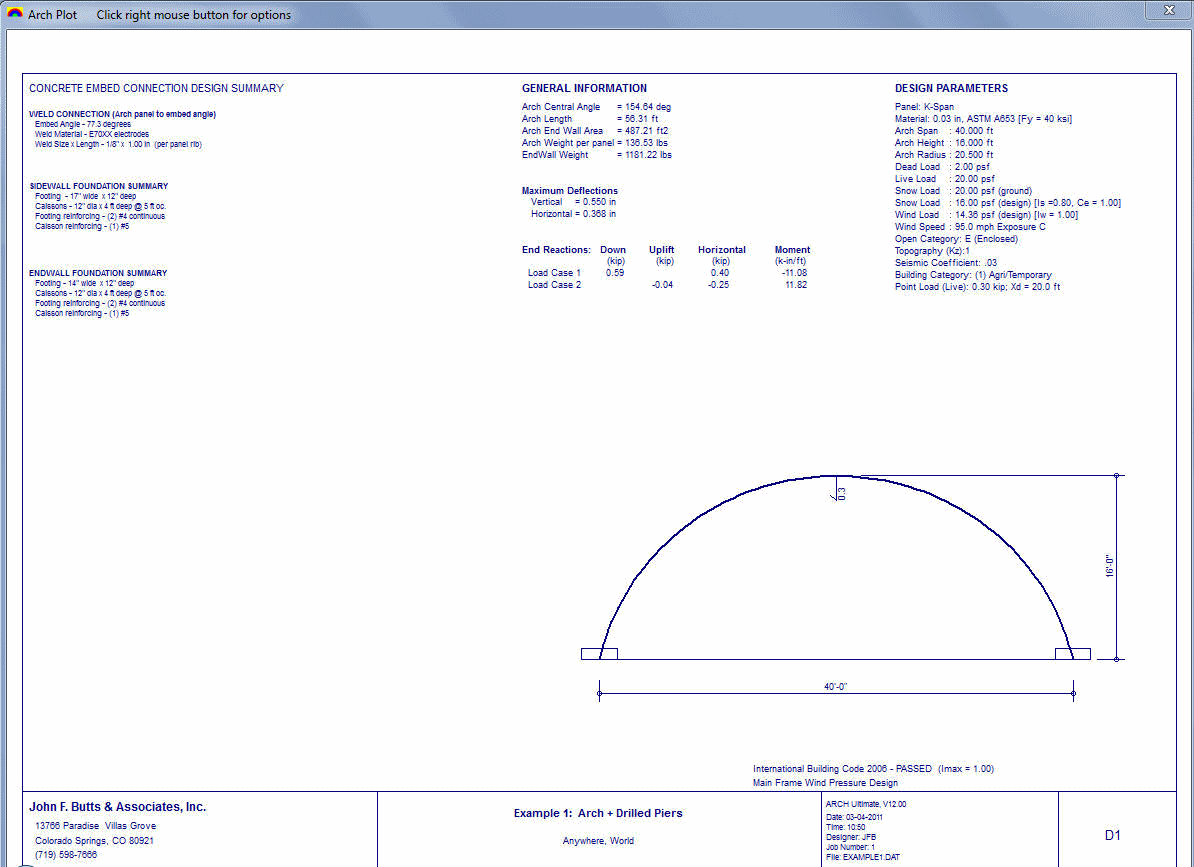Select the Example 1: Arch + Drilled Piers title
Viewport: 1194px width, 867px height.
(x=597, y=813)
